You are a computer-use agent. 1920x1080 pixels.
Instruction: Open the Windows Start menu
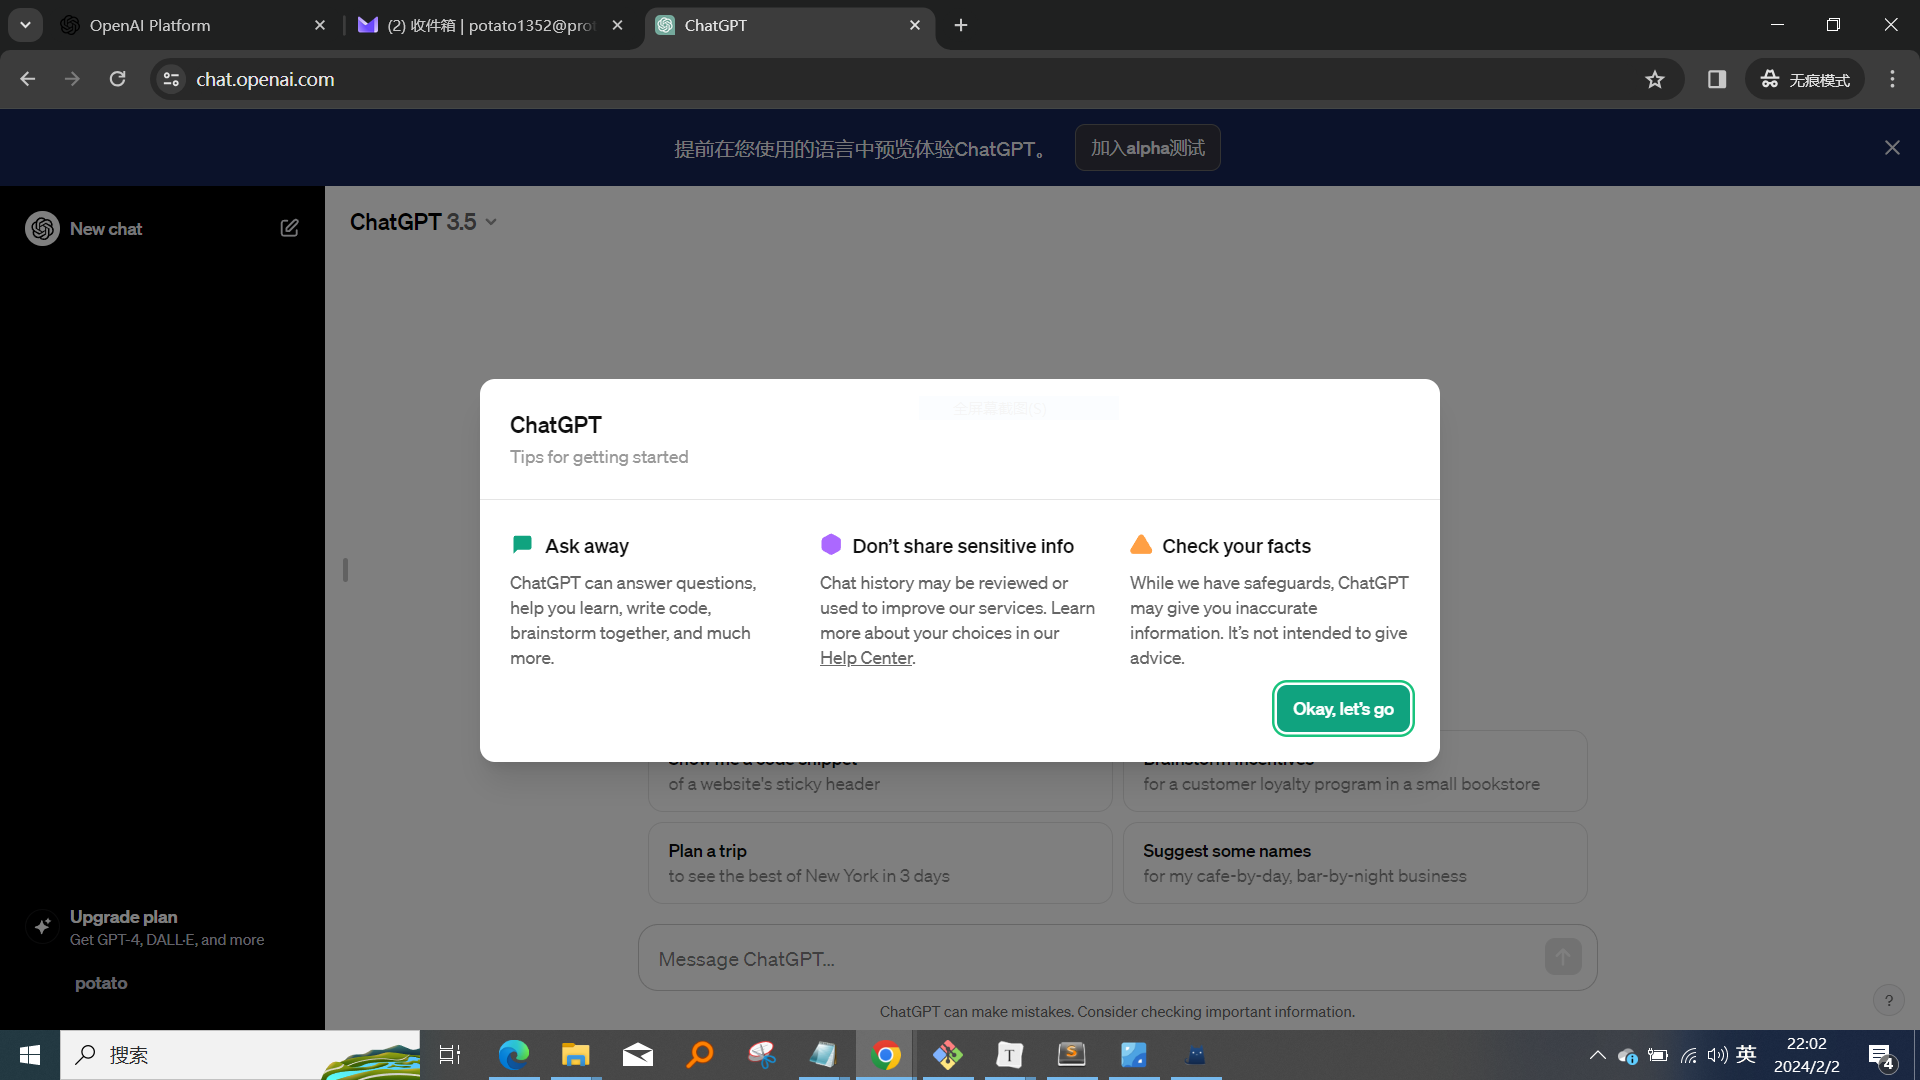[30, 1055]
